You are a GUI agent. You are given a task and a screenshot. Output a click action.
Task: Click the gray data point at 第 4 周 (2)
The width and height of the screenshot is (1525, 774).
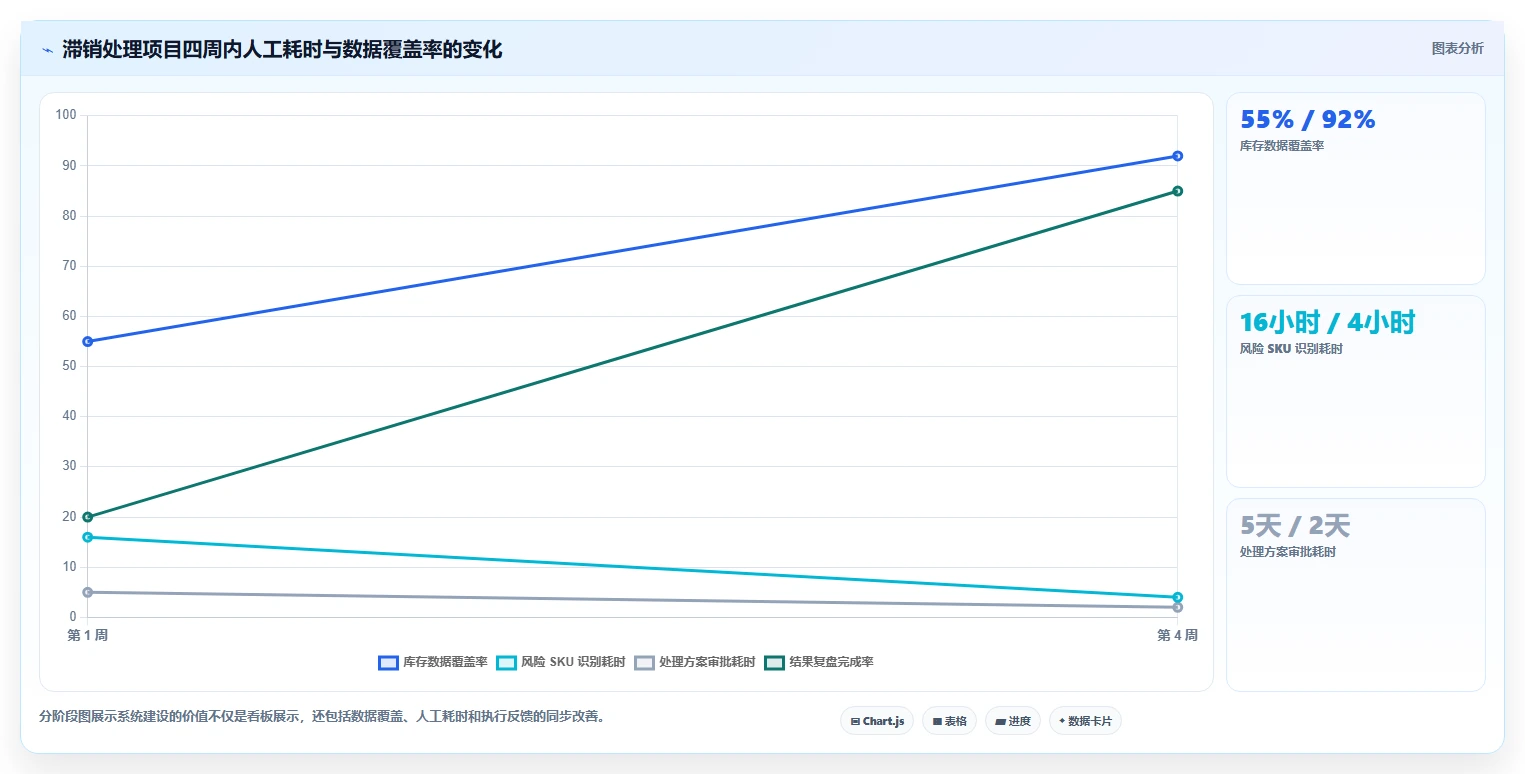1177,607
